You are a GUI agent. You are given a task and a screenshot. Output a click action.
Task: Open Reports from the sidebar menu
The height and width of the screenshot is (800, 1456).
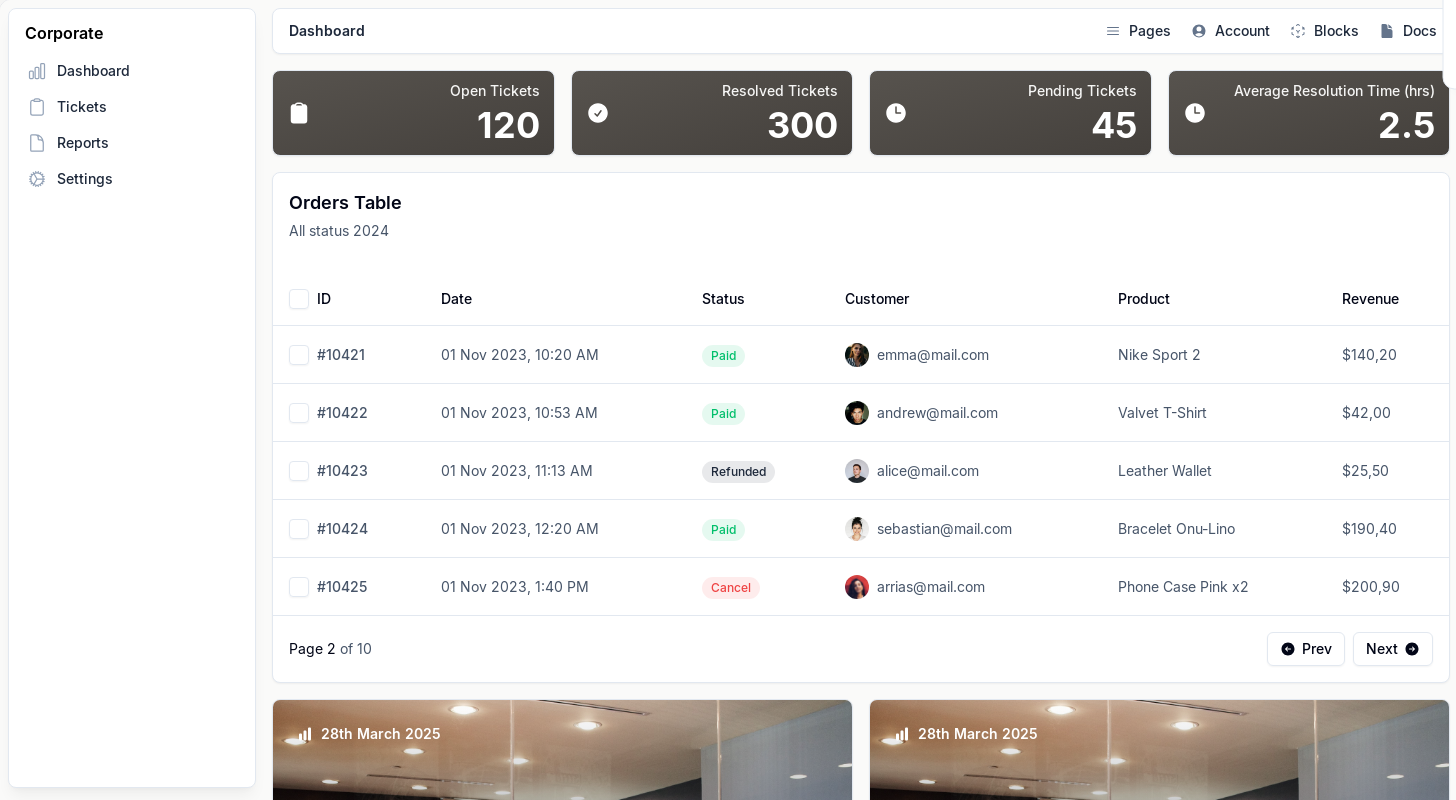tap(82, 143)
